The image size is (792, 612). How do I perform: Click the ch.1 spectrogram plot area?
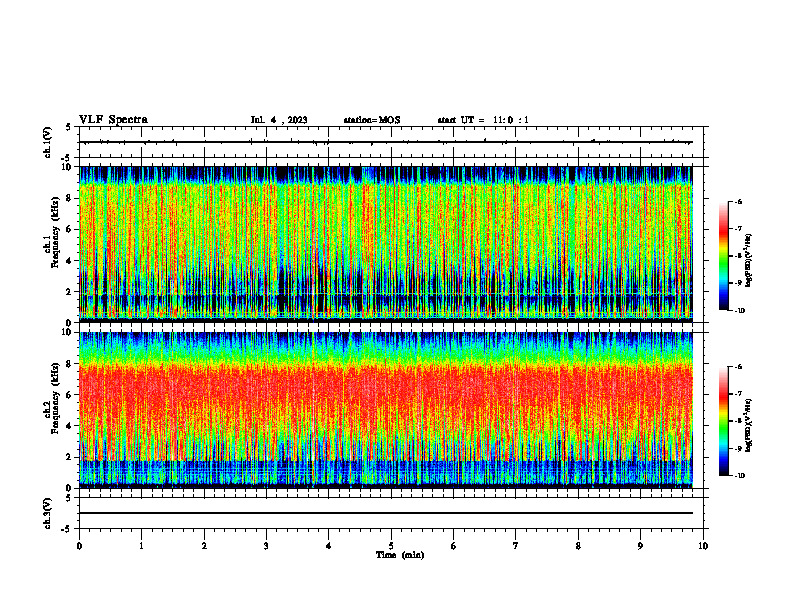386,244
